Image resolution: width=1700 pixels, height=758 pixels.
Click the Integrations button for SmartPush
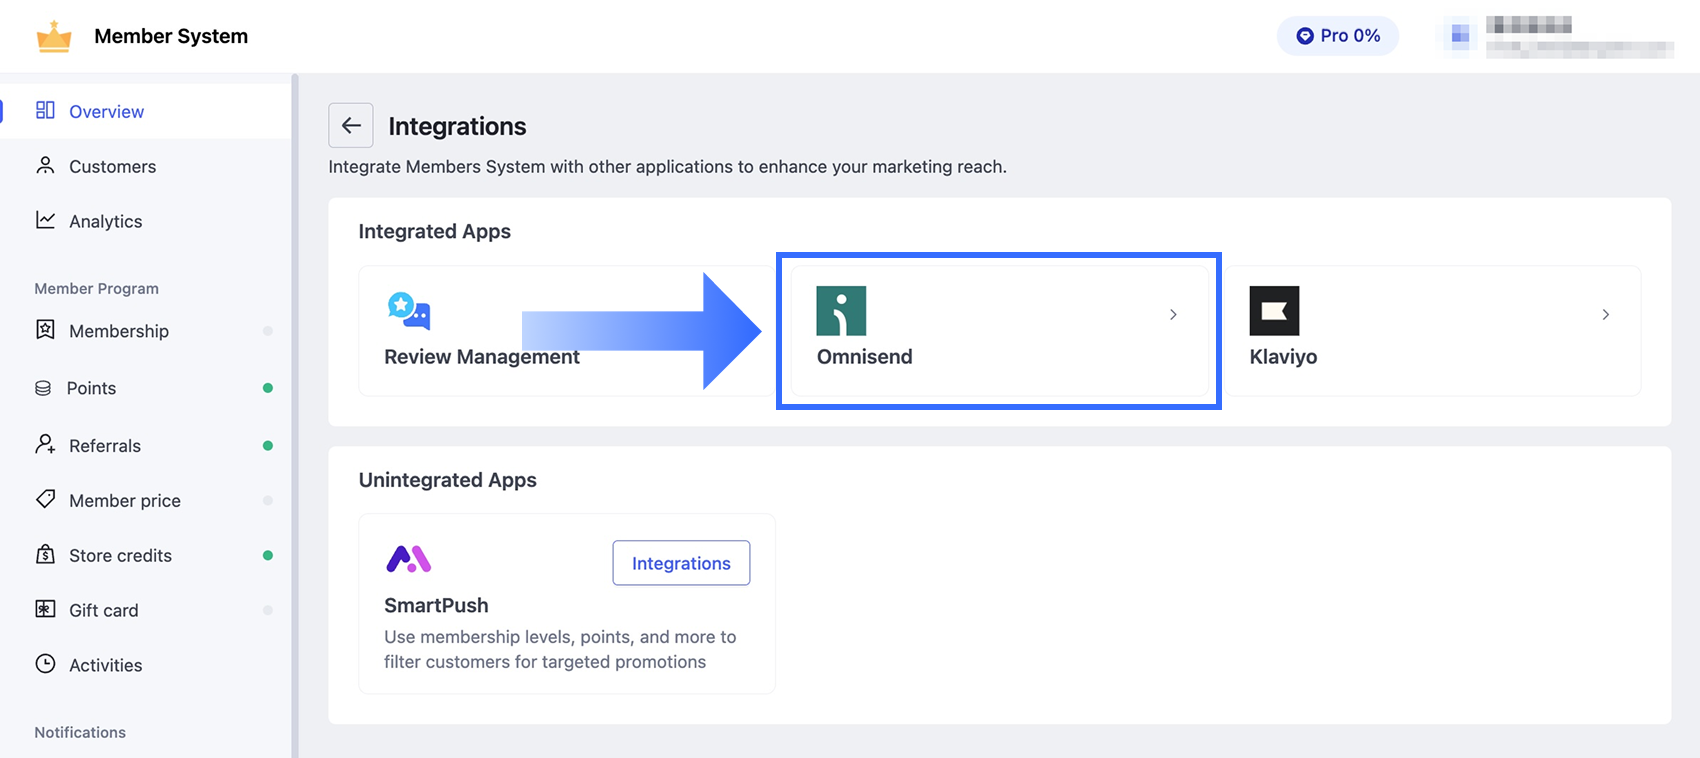pos(681,563)
